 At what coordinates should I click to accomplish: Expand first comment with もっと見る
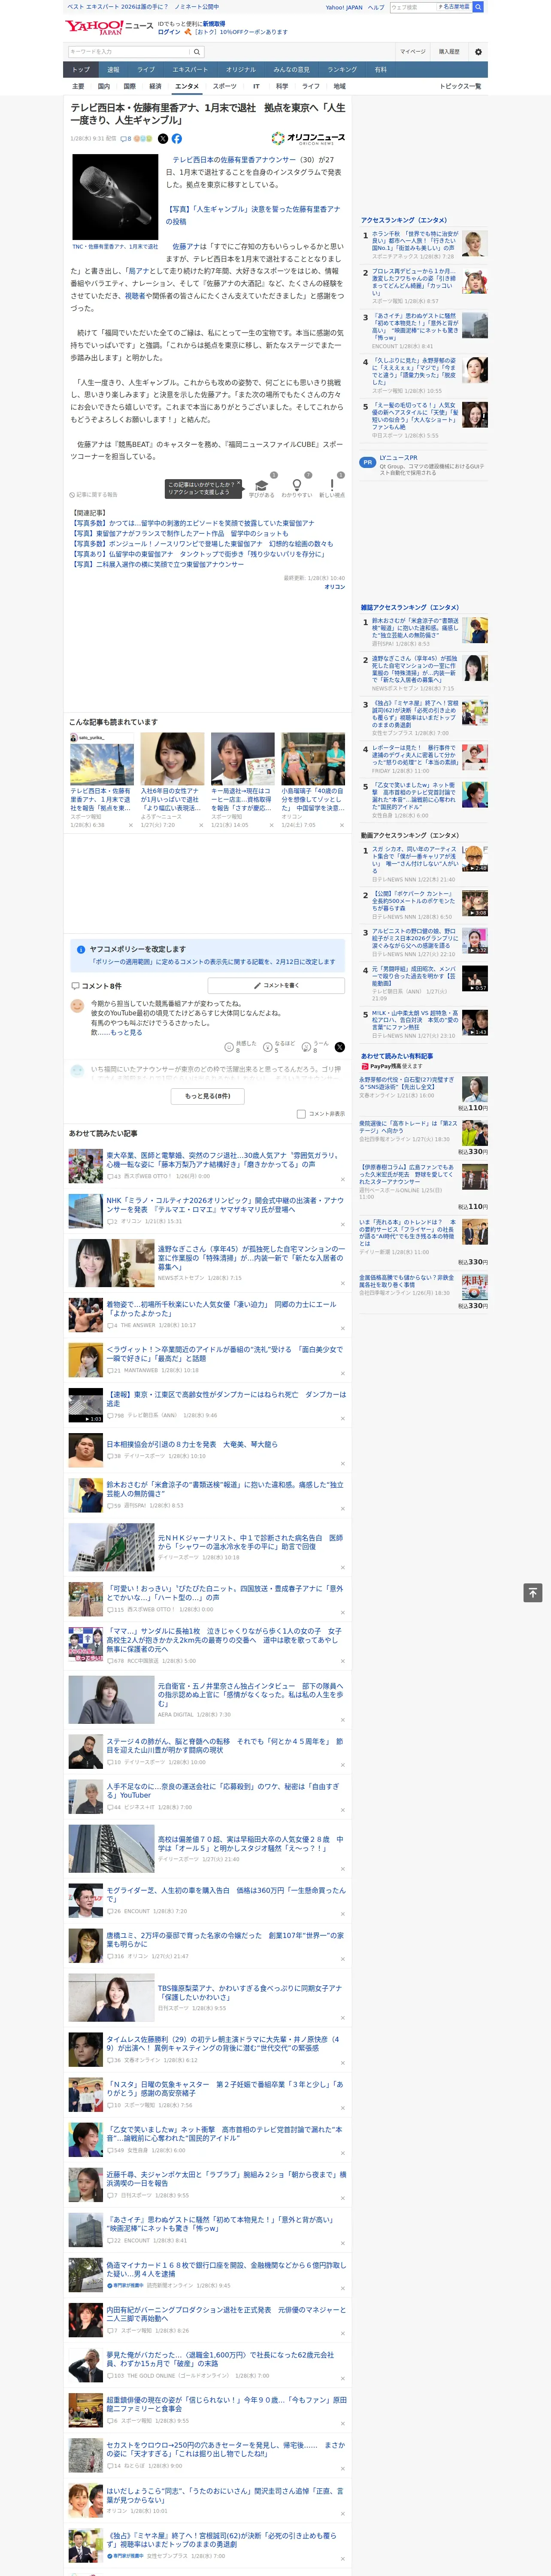click(x=126, y=1032)
